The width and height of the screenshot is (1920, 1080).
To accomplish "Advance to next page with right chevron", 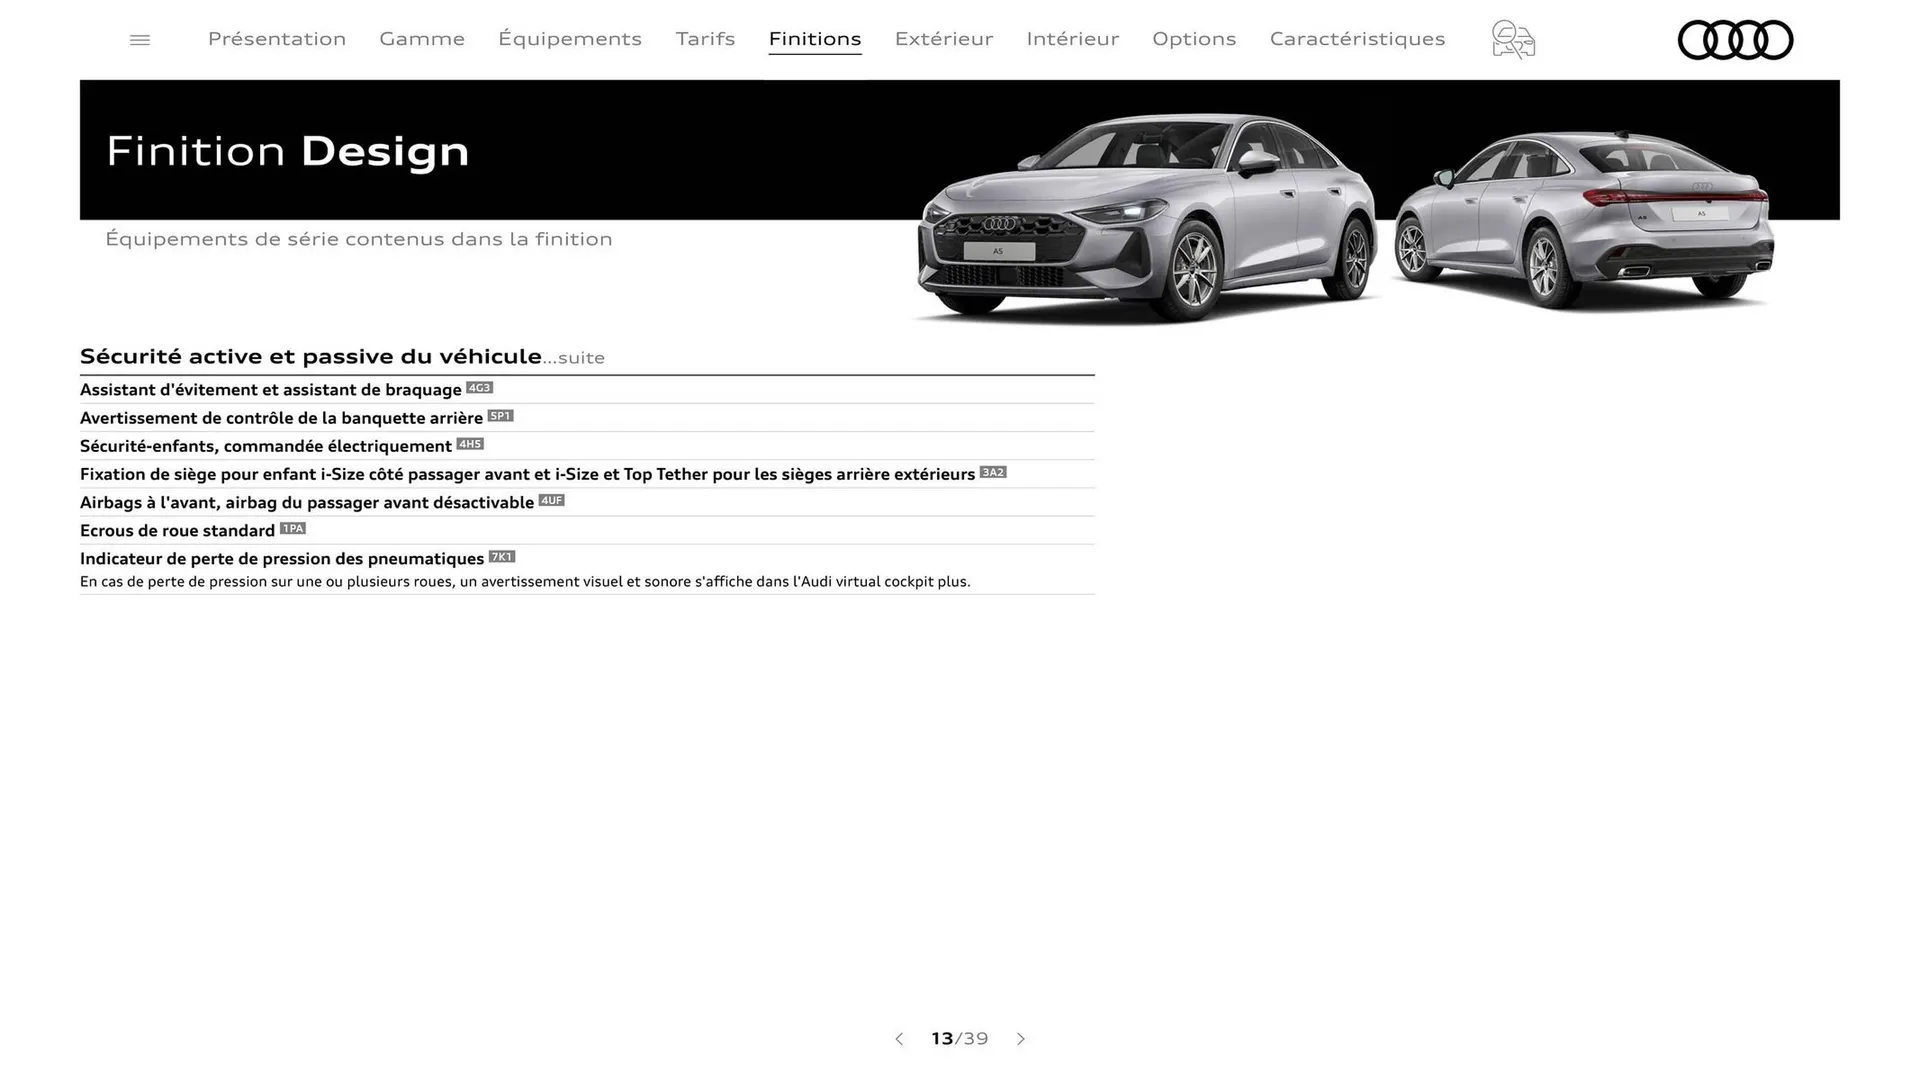I will 1021,1039.
